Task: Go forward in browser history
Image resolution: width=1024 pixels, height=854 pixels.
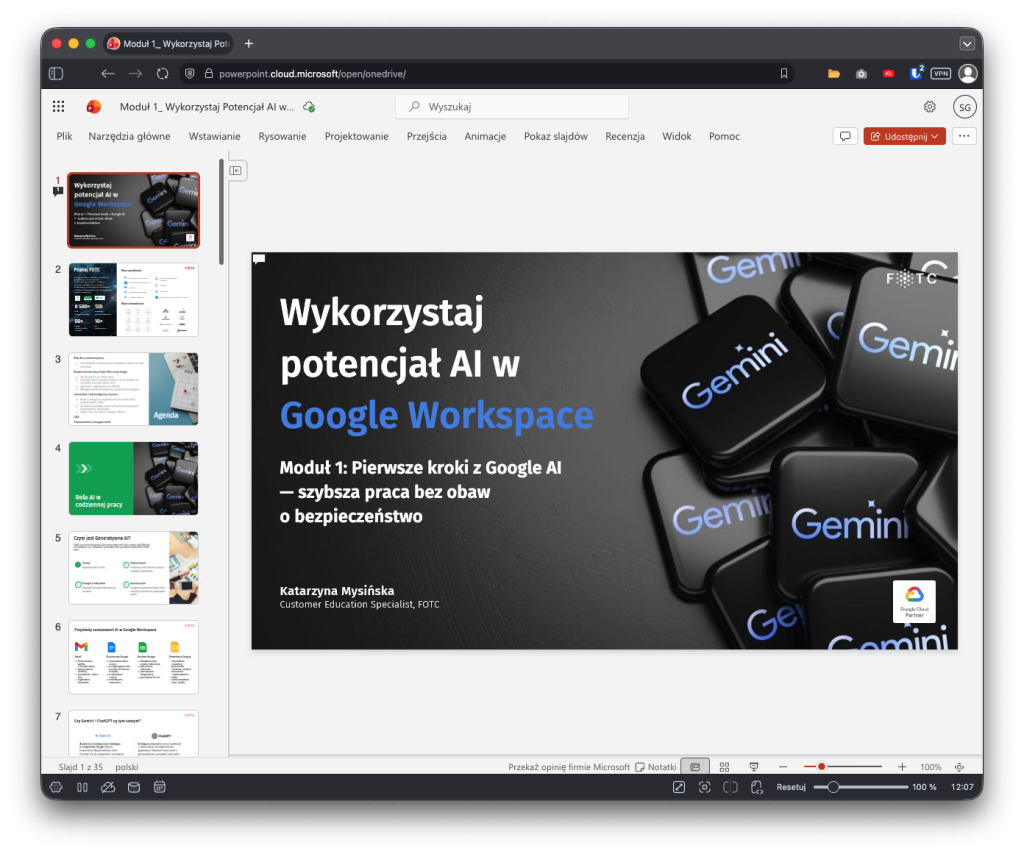Action: coord(135,74)
